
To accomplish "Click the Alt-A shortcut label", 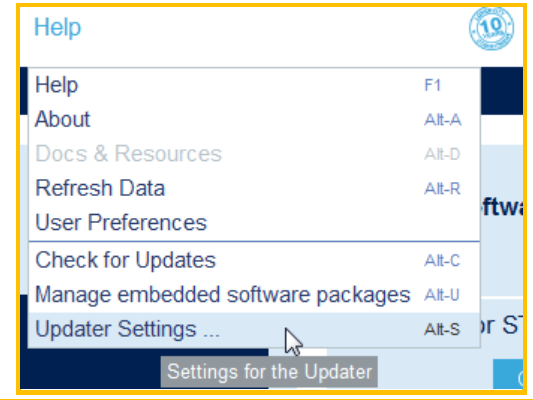I will coord(443,120).
